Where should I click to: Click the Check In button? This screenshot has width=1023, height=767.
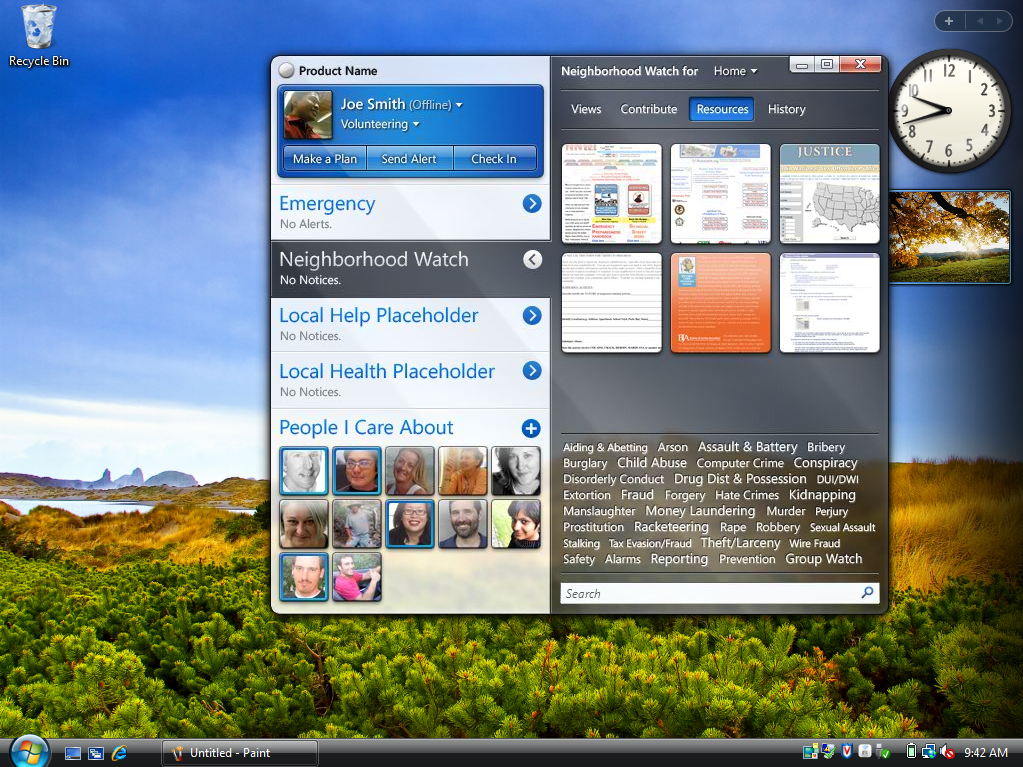pyautogui.click(x=494, y=158)
